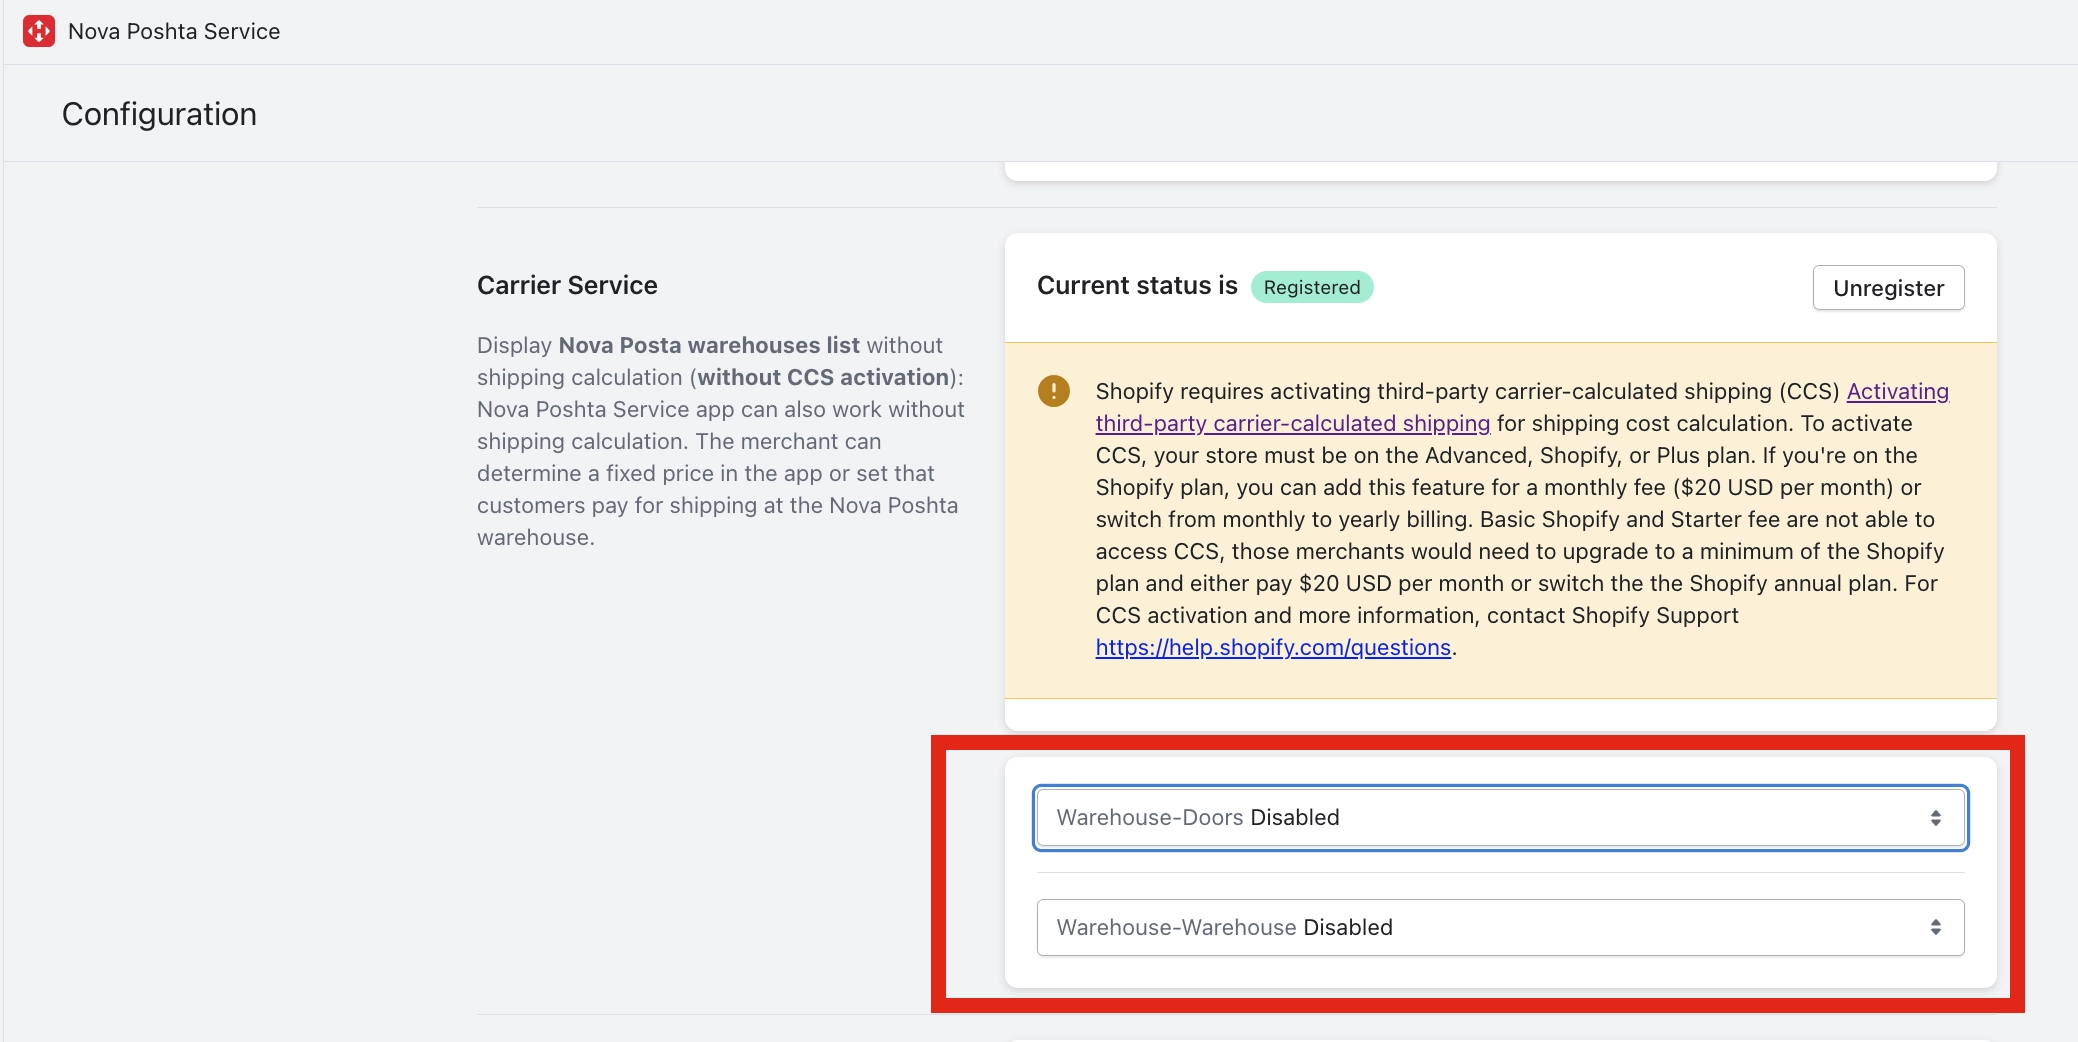2078x1042 pixels.
Task: Click the Nova Poshta Service title text
Action: point(174,31)
